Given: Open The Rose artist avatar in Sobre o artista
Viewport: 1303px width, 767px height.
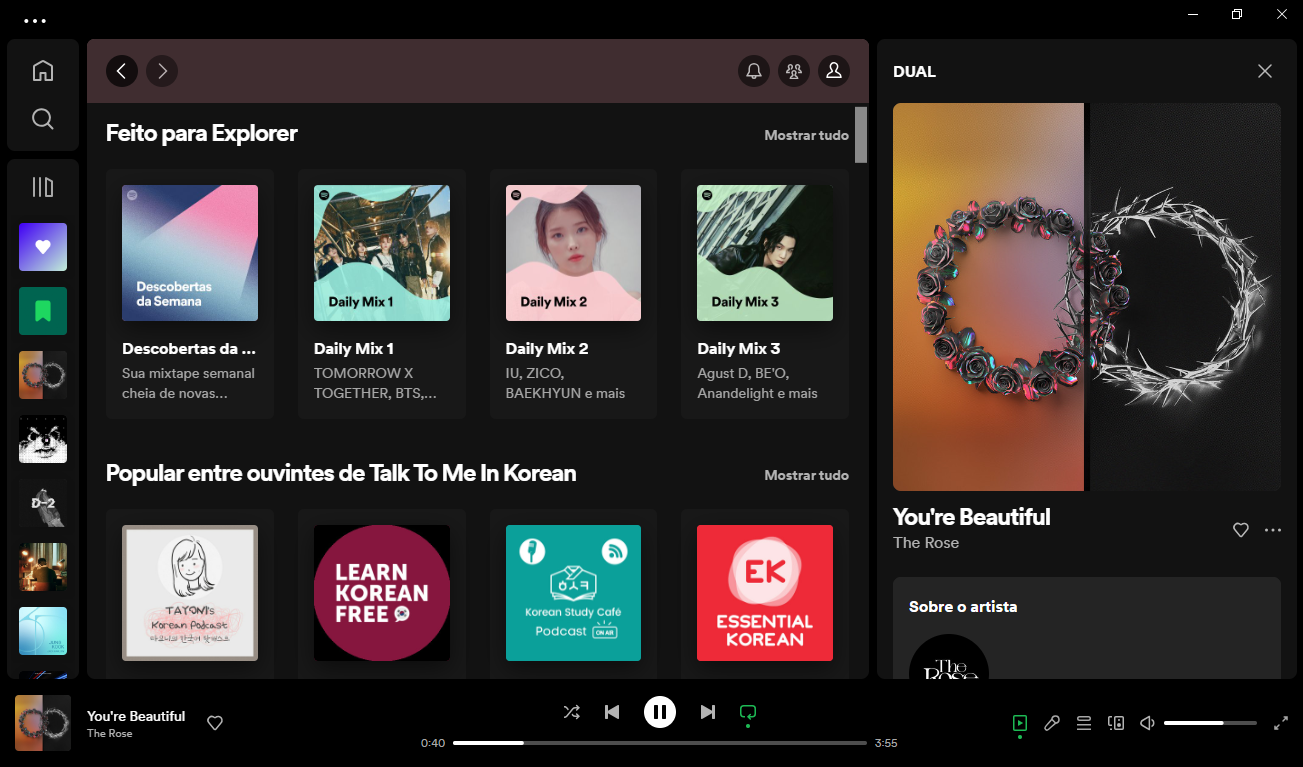Looking at the screenshot, I should (949, 657).
